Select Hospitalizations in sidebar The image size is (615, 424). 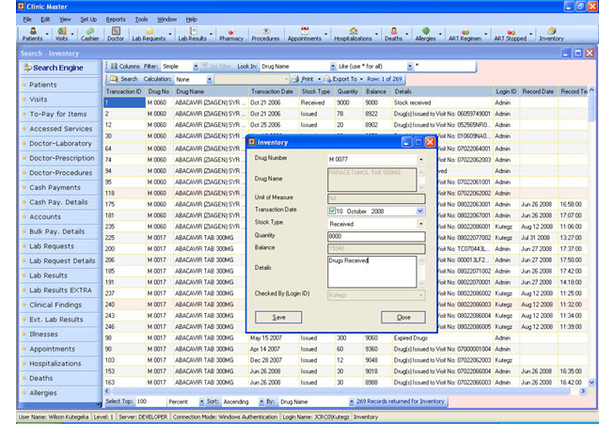point(55,364)
